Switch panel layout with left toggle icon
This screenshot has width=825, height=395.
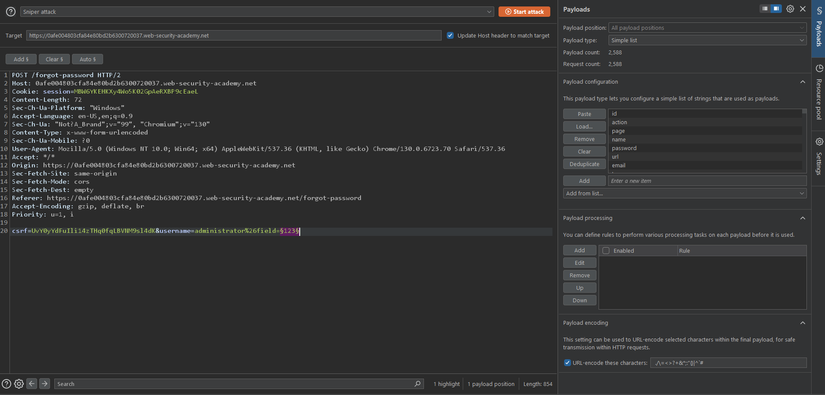pyautogui.click(x=766, y=9)
